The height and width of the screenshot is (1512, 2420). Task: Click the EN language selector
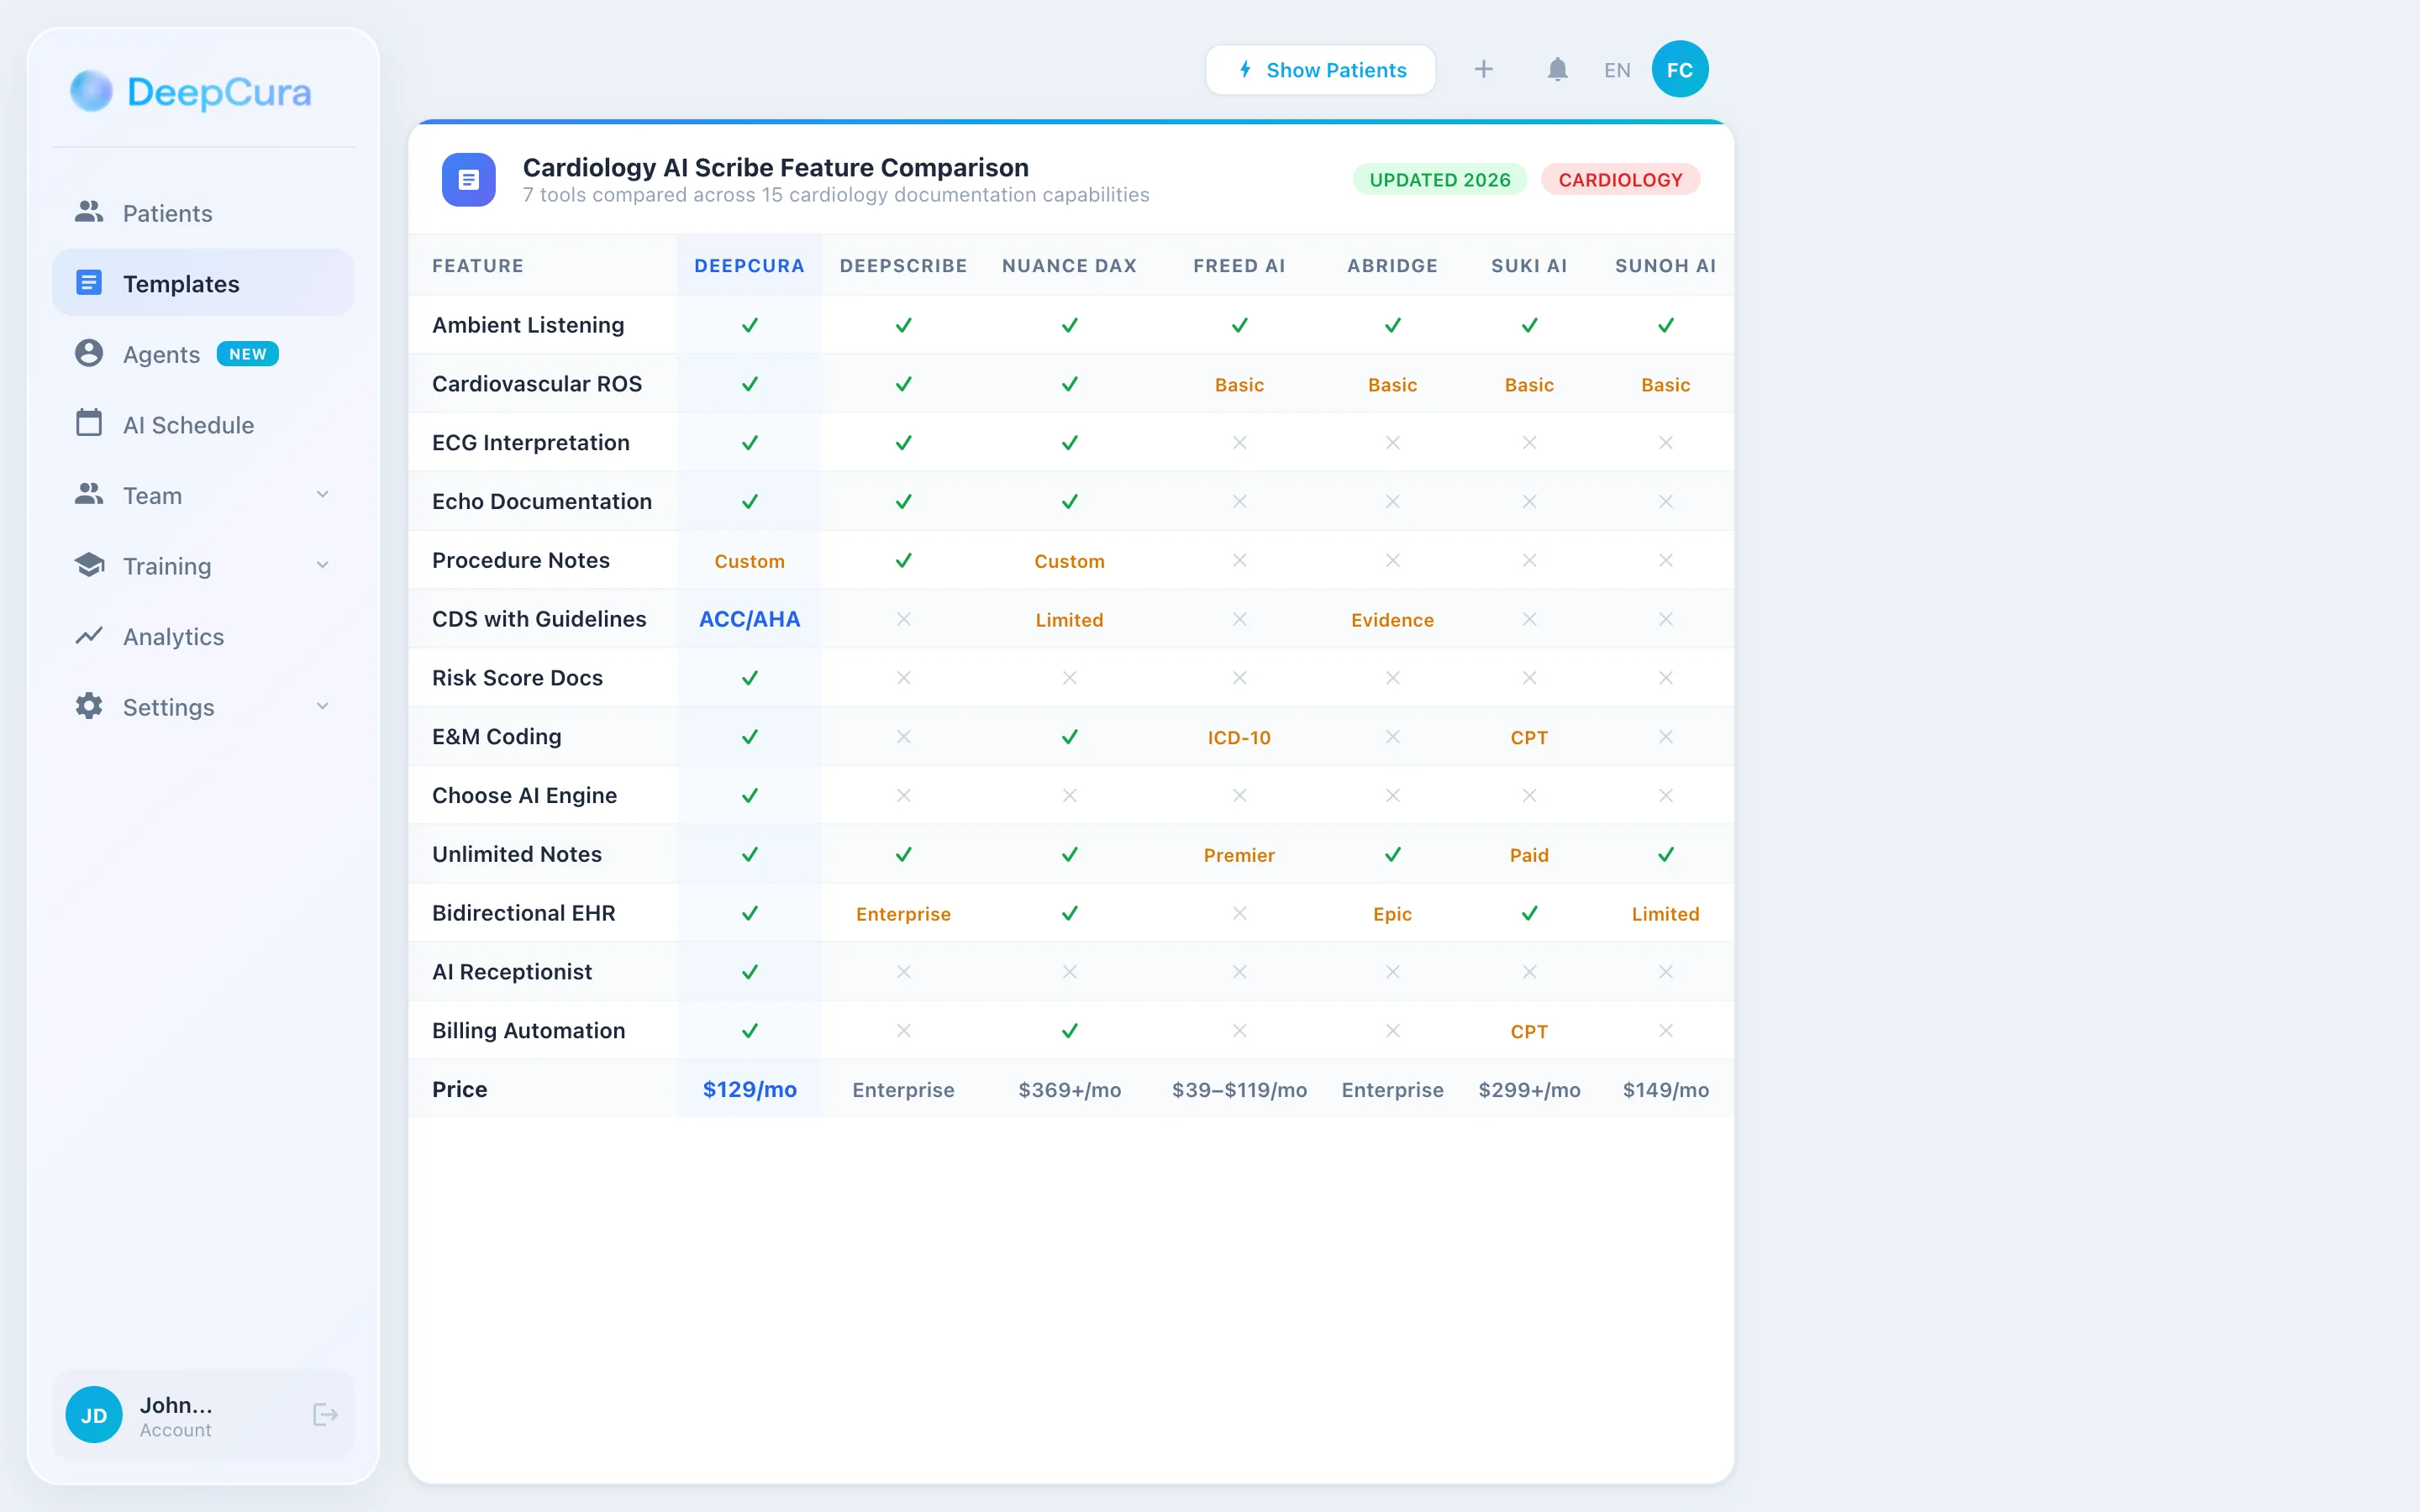coord(1616,69)
